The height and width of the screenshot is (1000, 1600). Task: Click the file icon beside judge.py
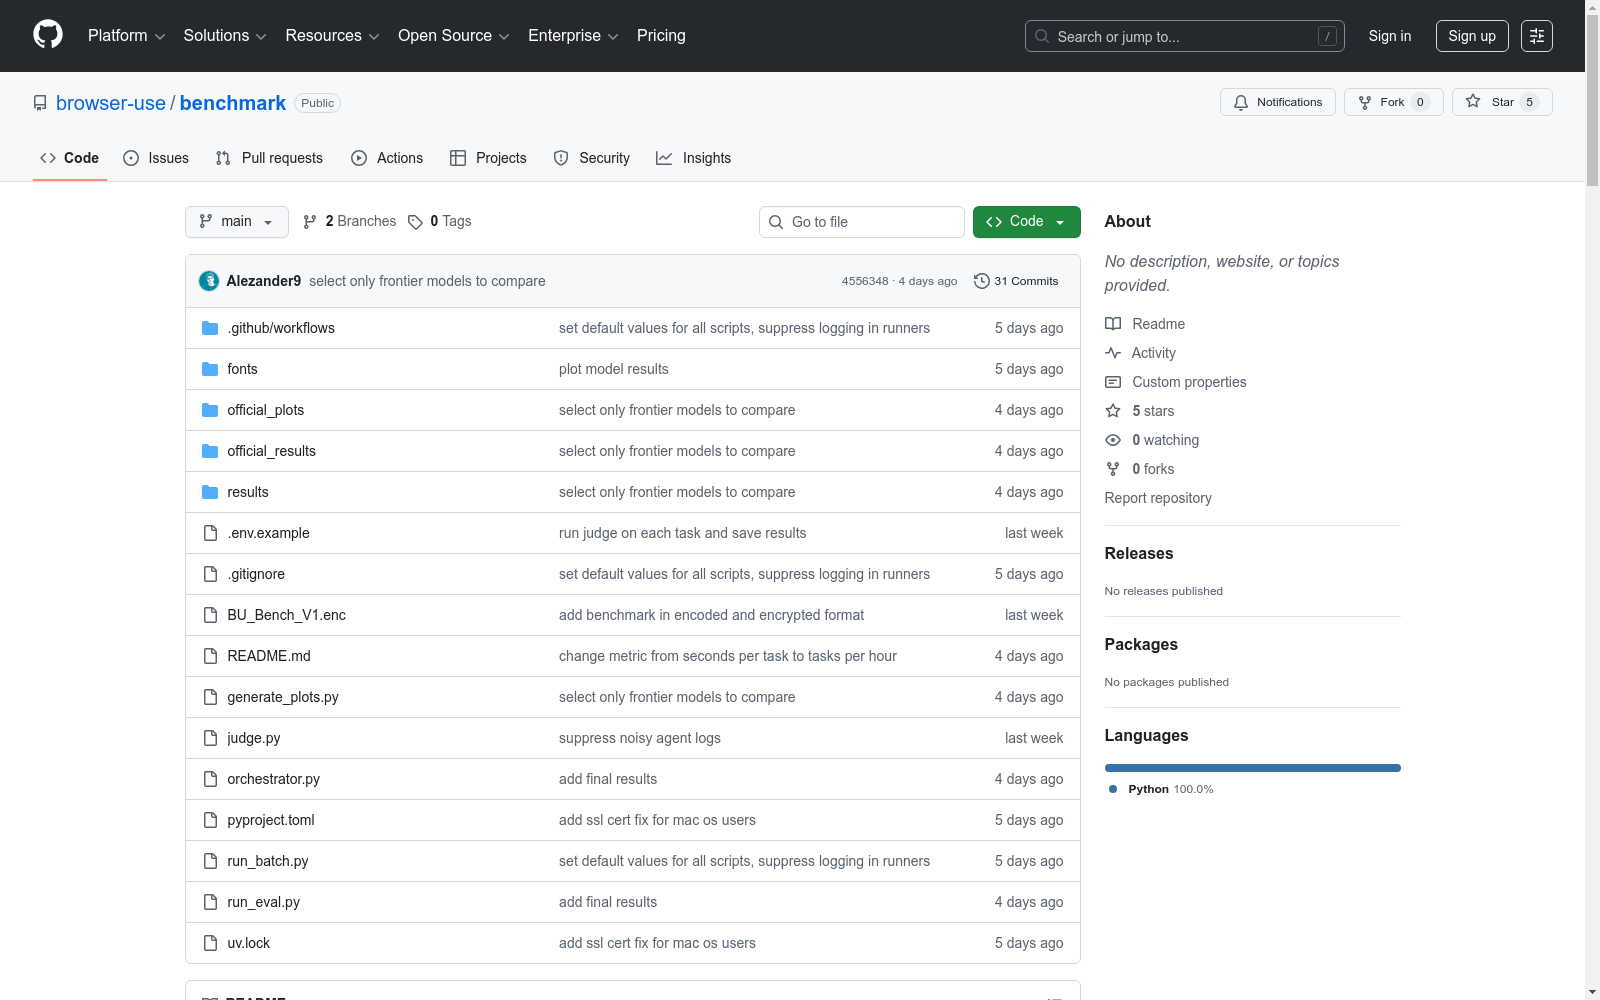point(210,738)
